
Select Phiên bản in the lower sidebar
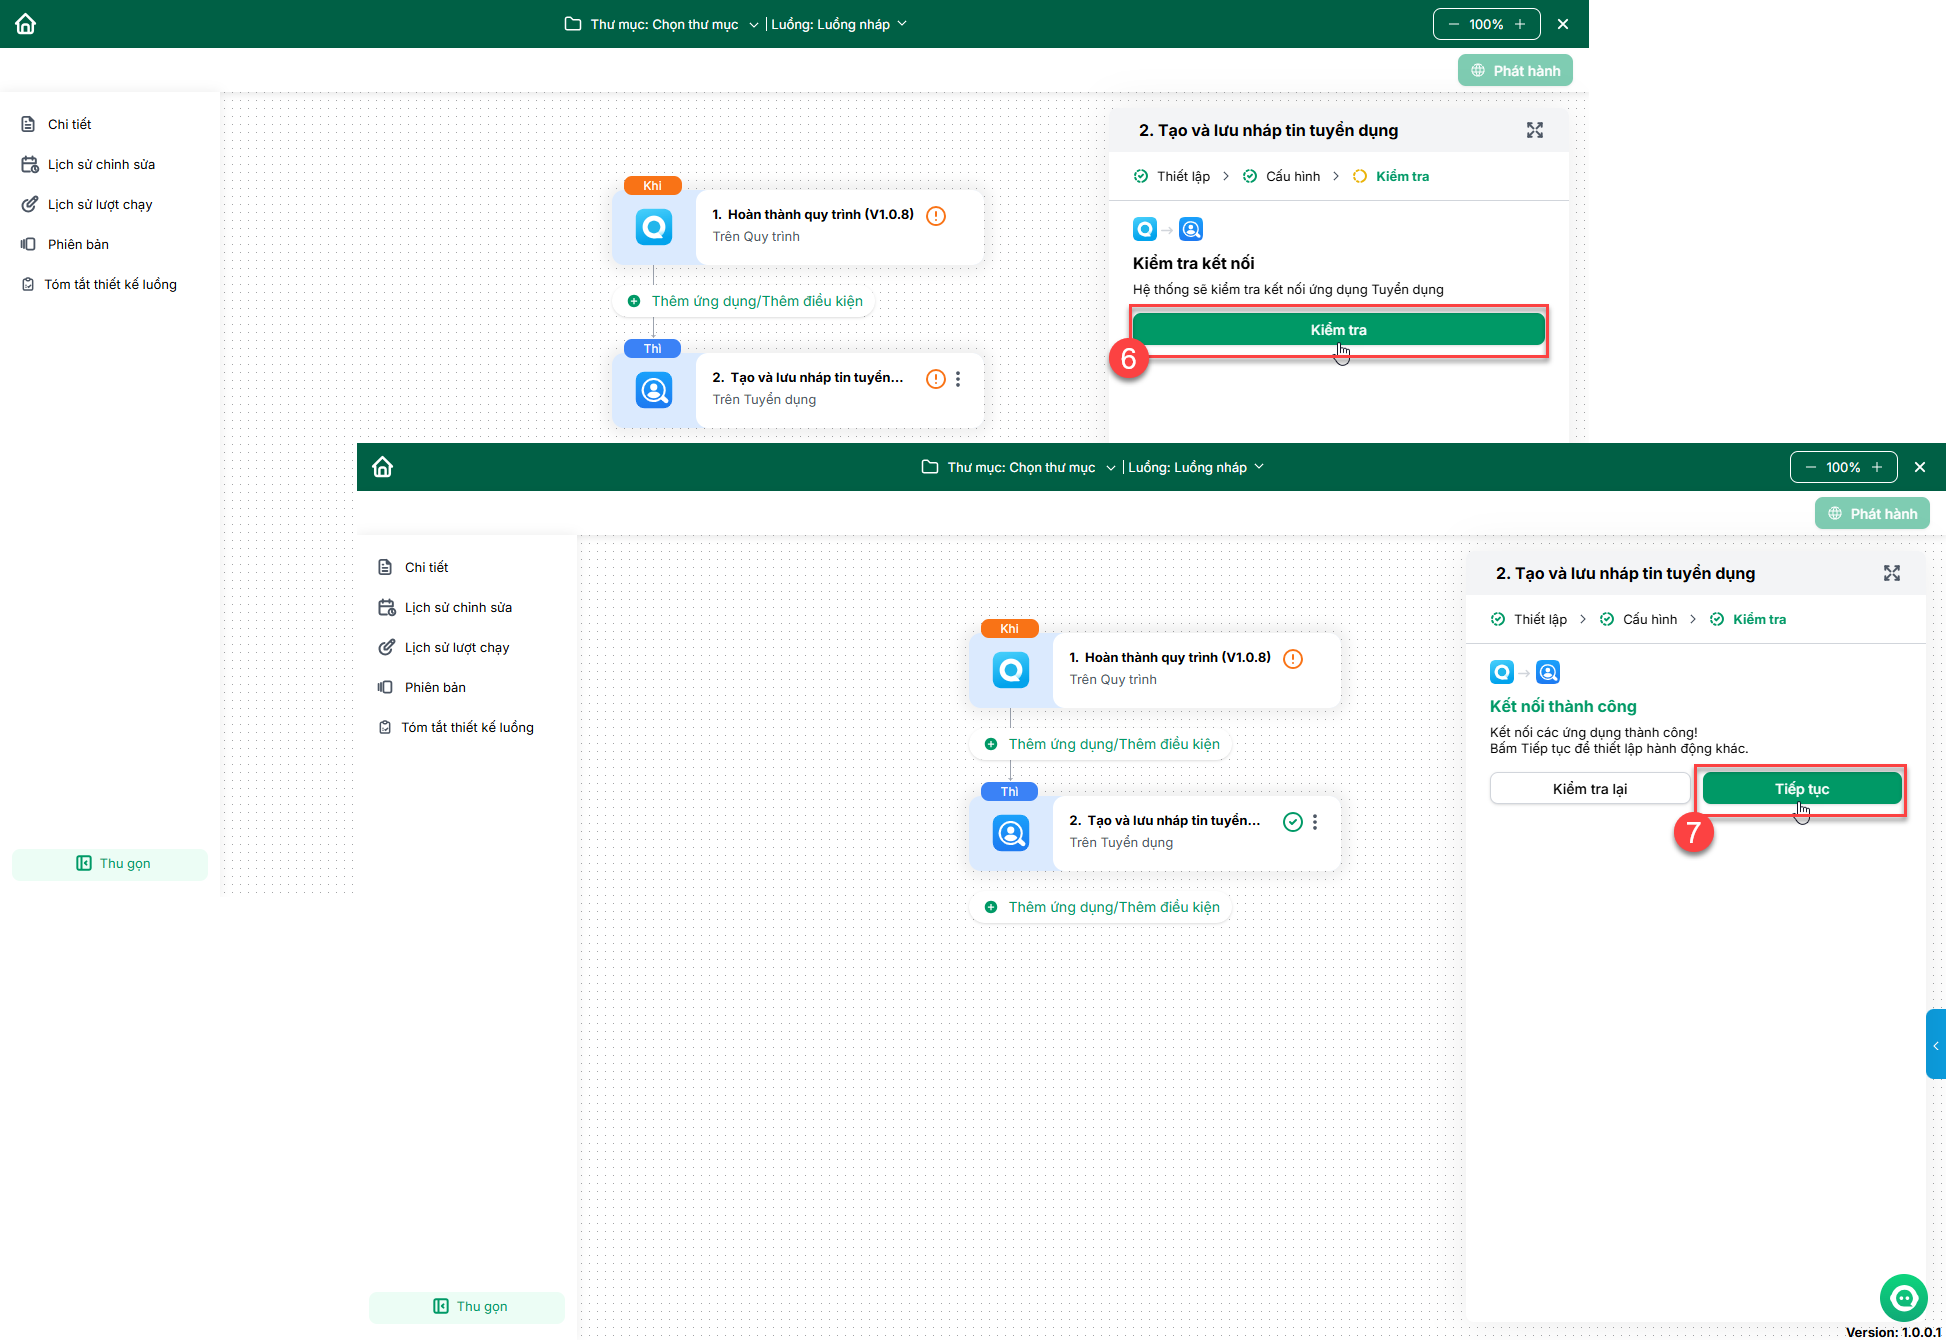435,687
